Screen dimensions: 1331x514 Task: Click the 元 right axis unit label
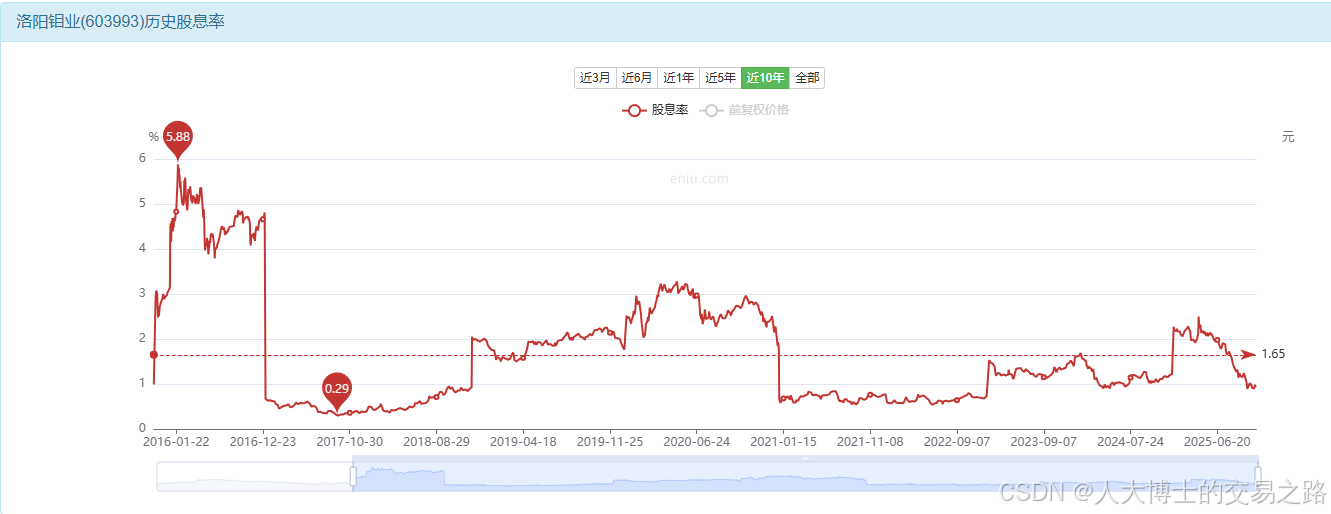(x=1288, y=137)
